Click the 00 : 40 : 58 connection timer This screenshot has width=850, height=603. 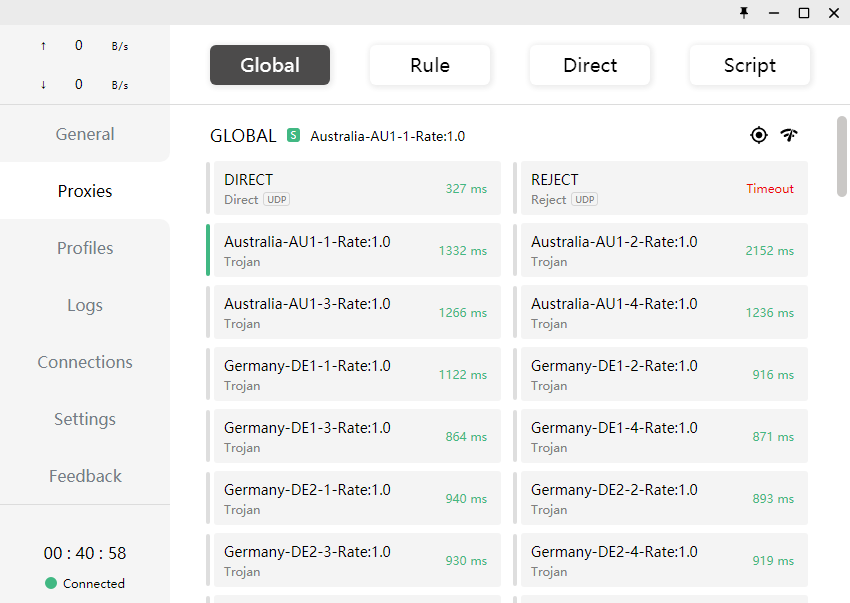85,553
